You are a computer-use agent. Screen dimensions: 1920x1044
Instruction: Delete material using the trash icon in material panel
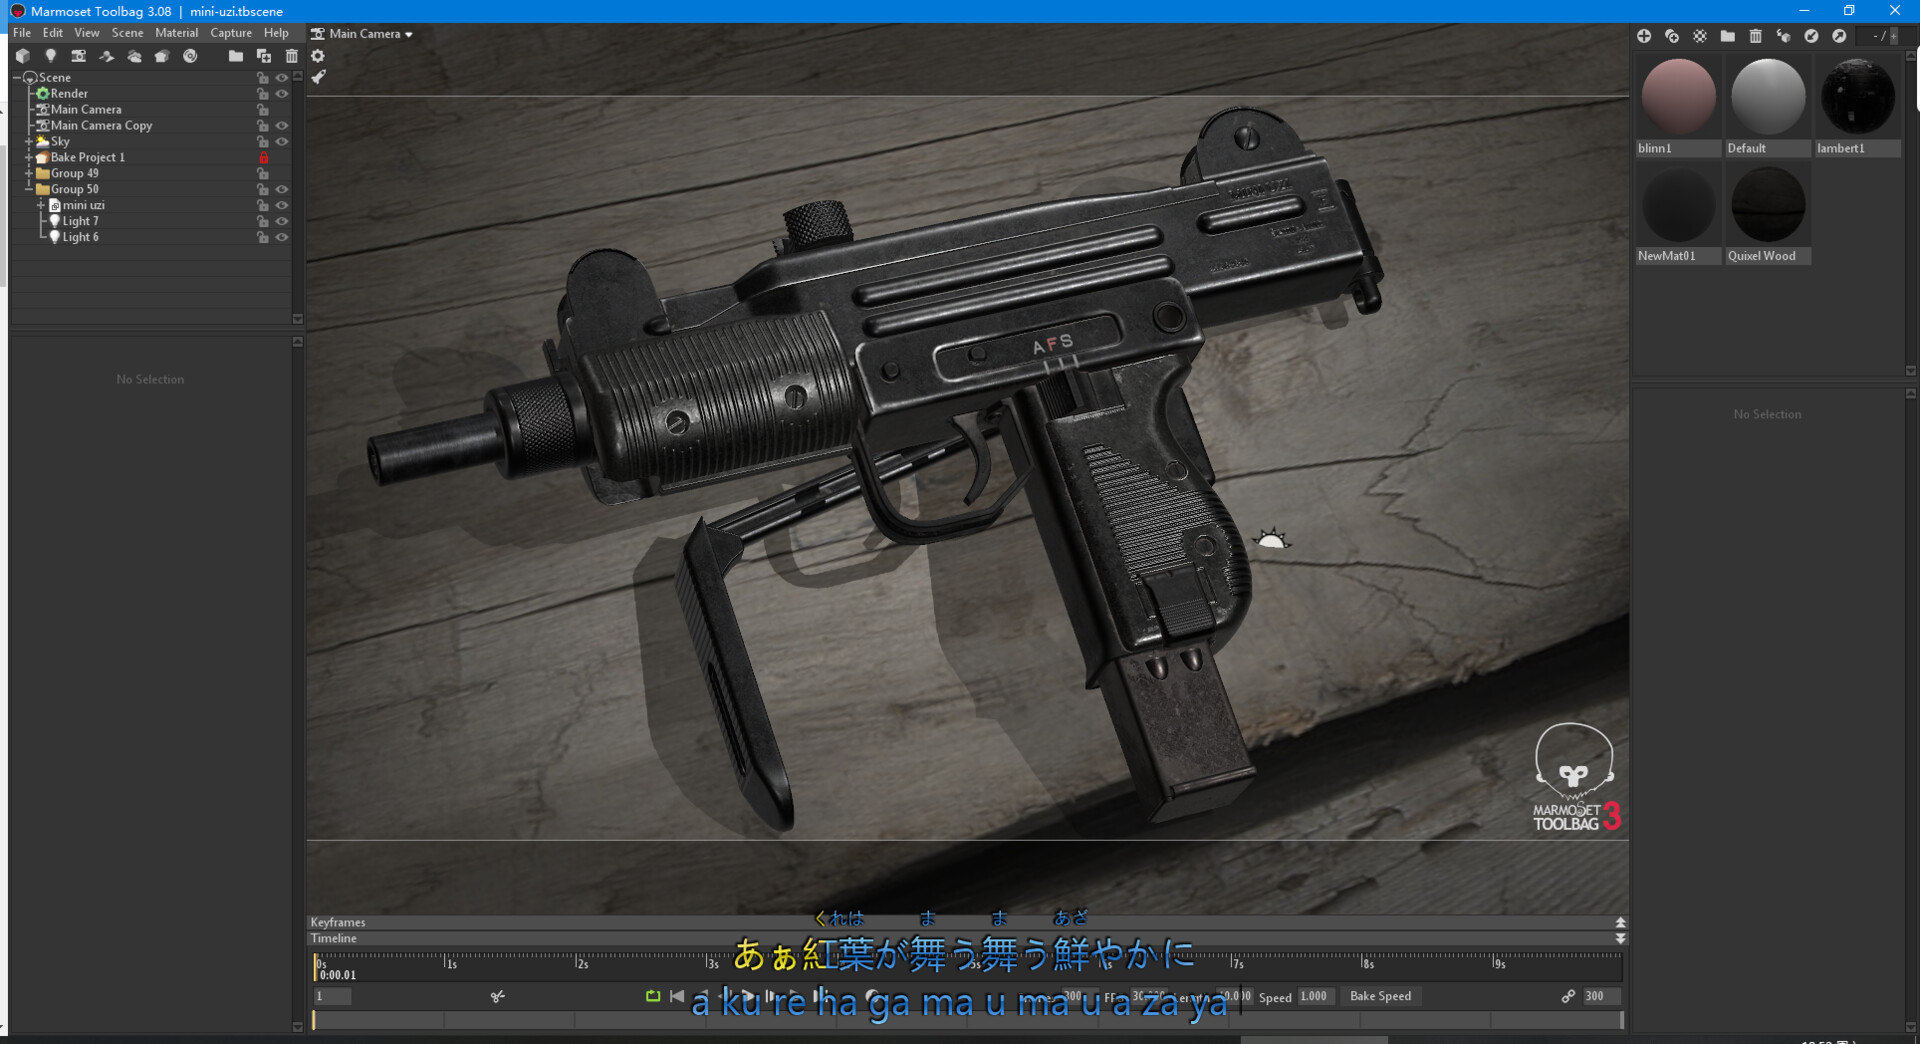1756,36
